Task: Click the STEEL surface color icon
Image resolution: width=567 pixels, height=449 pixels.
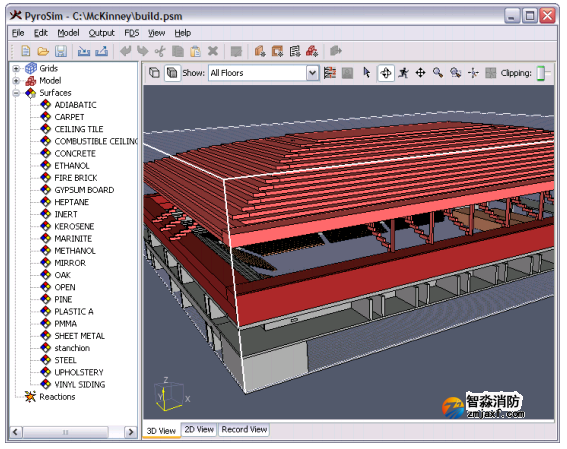Action: (46, 360)
